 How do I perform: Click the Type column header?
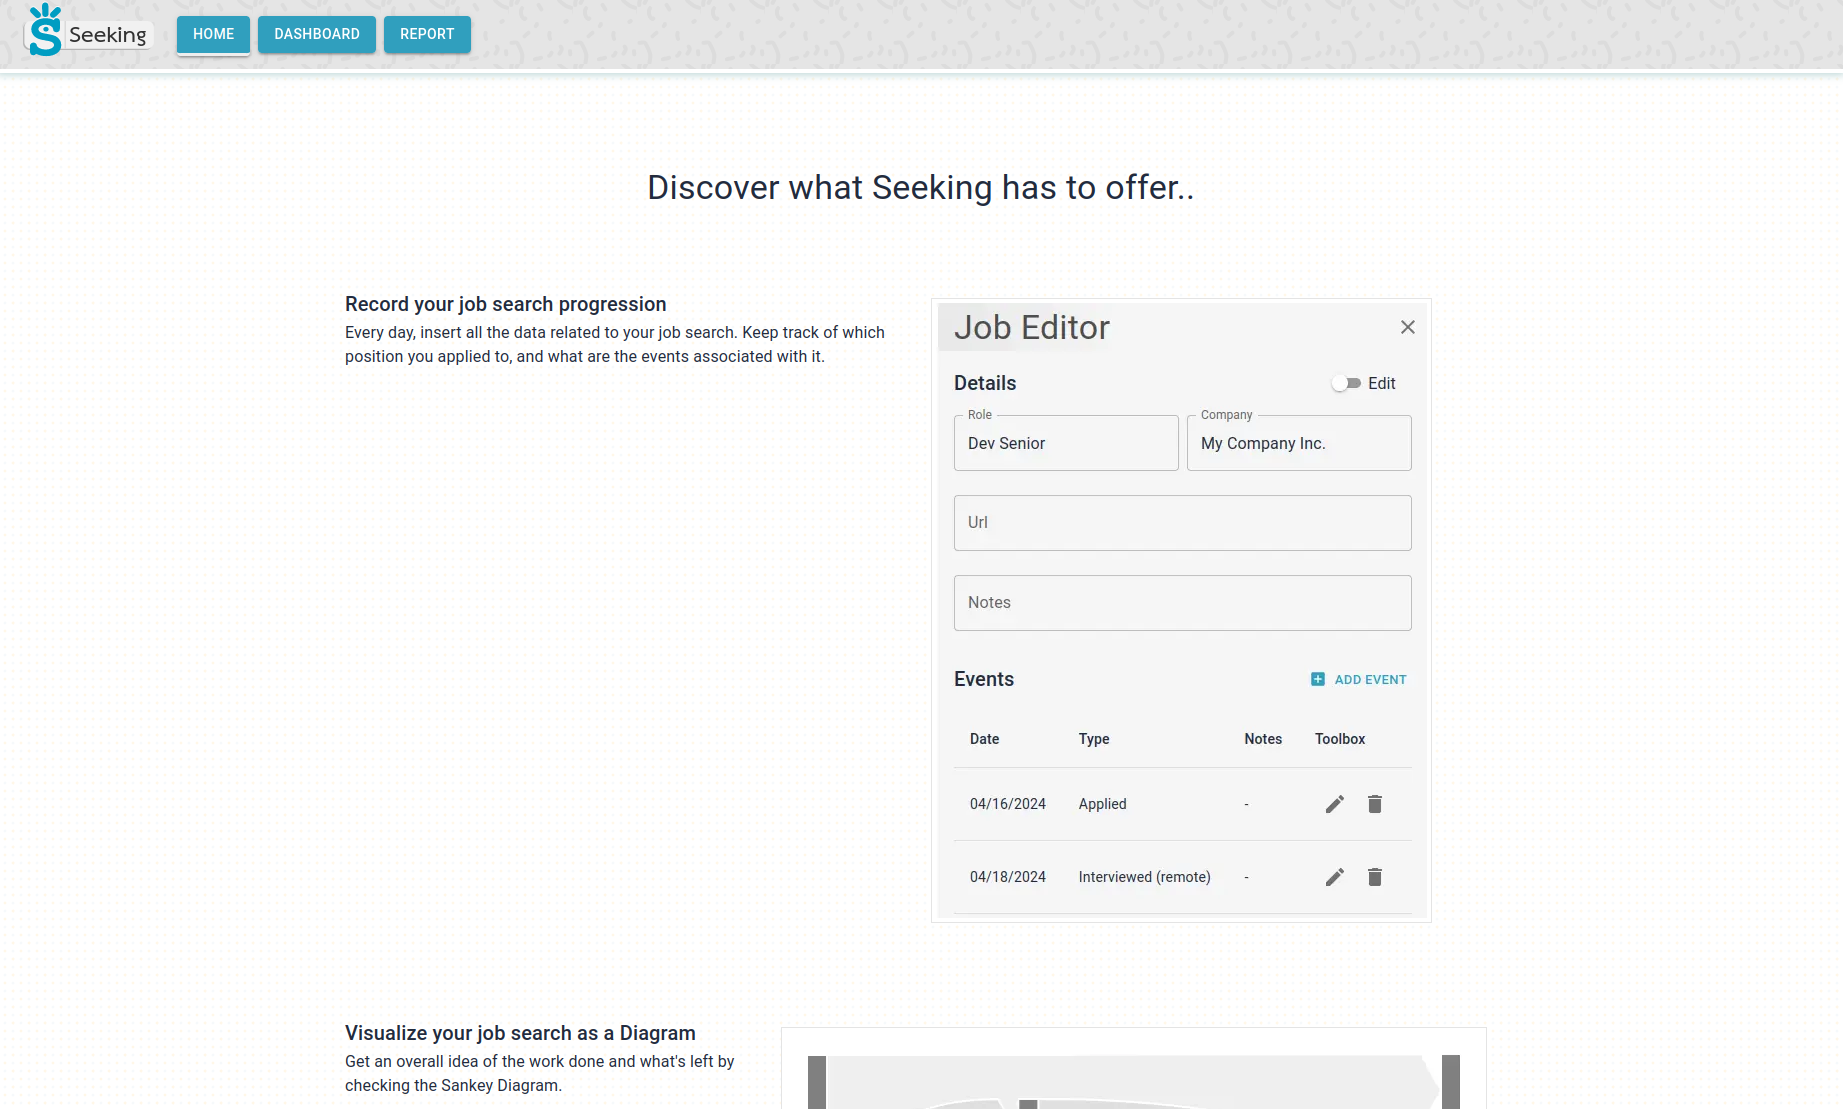coord(1093,739)
